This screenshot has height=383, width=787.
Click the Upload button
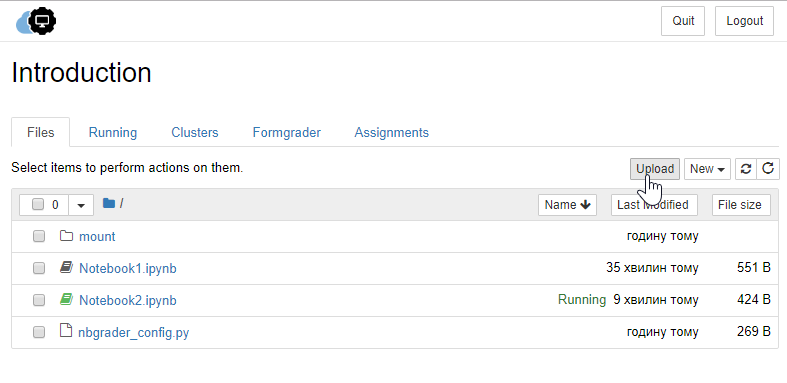click(x=655, y=169)
